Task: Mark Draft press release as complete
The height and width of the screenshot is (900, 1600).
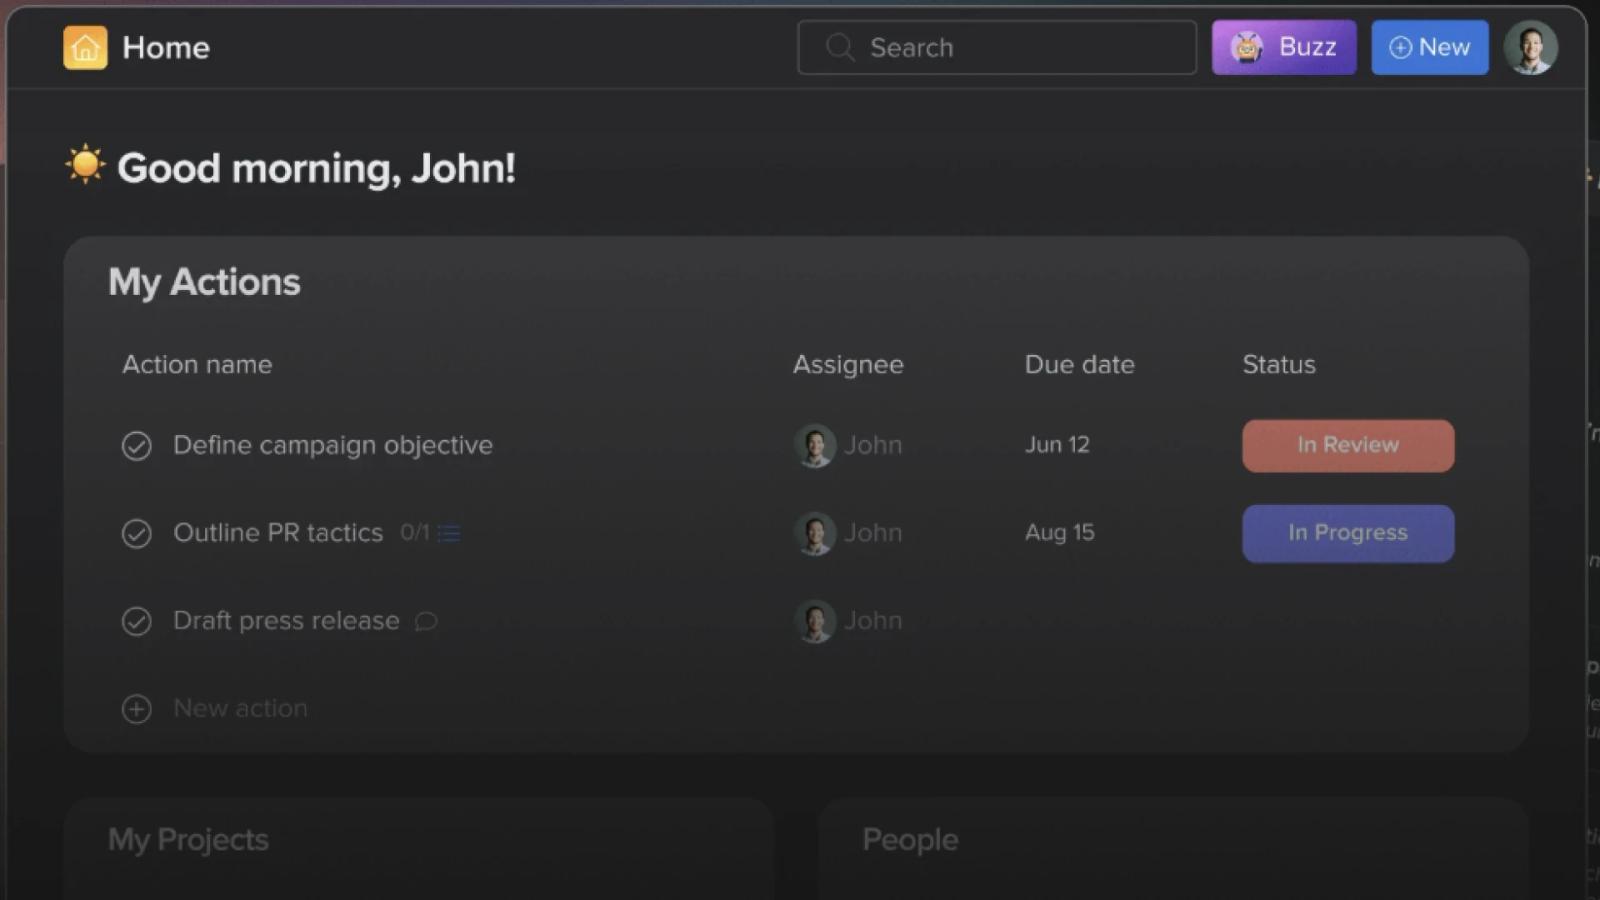Action: [x=137, y=622]
